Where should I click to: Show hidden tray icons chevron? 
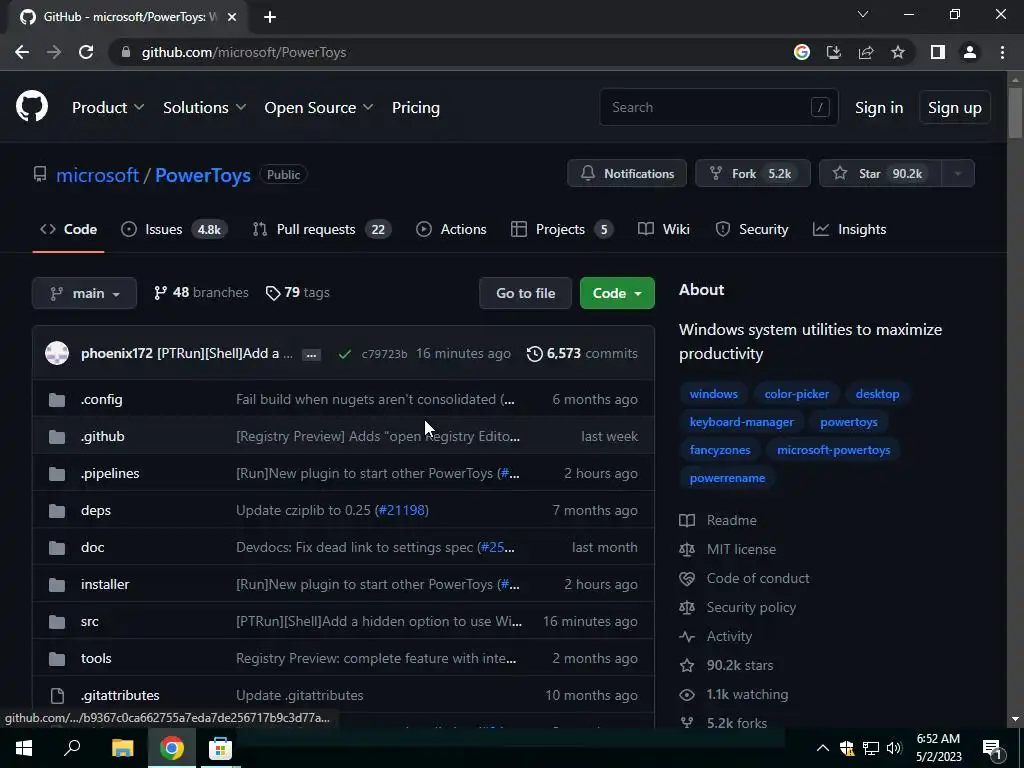tap(823, 748)
